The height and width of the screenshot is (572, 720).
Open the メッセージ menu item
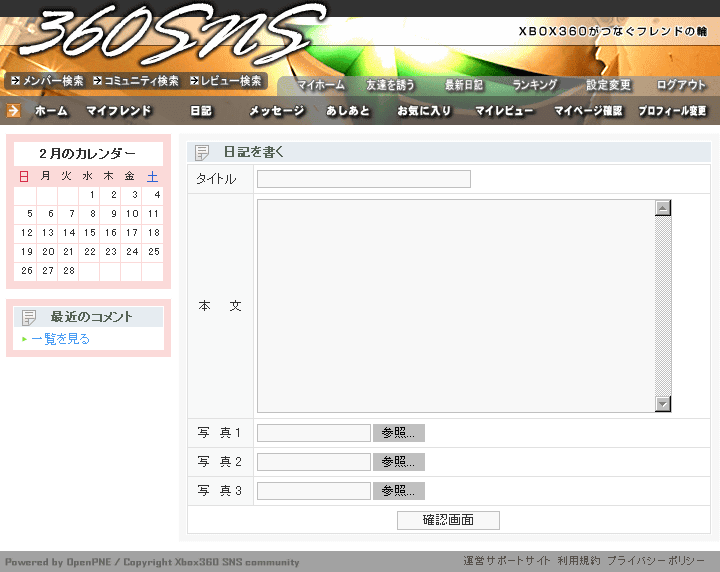click(277, 111)
